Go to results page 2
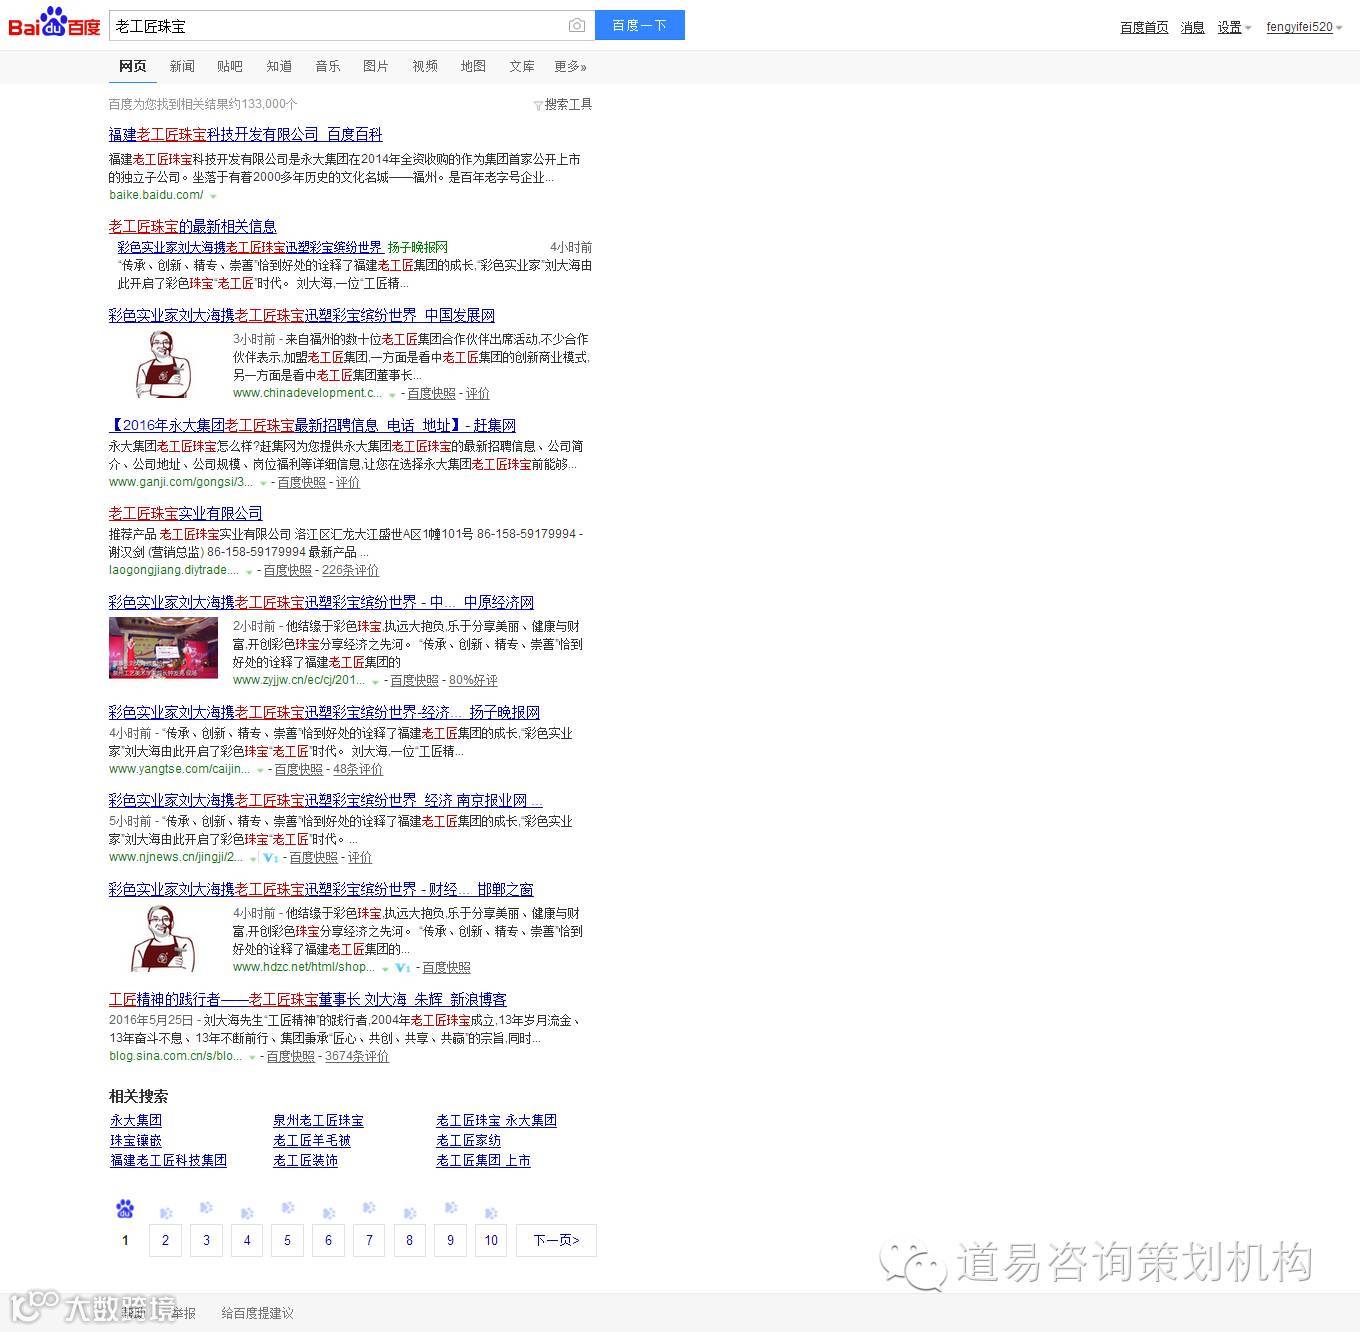The image size is (1360, 1332). 165,1240
